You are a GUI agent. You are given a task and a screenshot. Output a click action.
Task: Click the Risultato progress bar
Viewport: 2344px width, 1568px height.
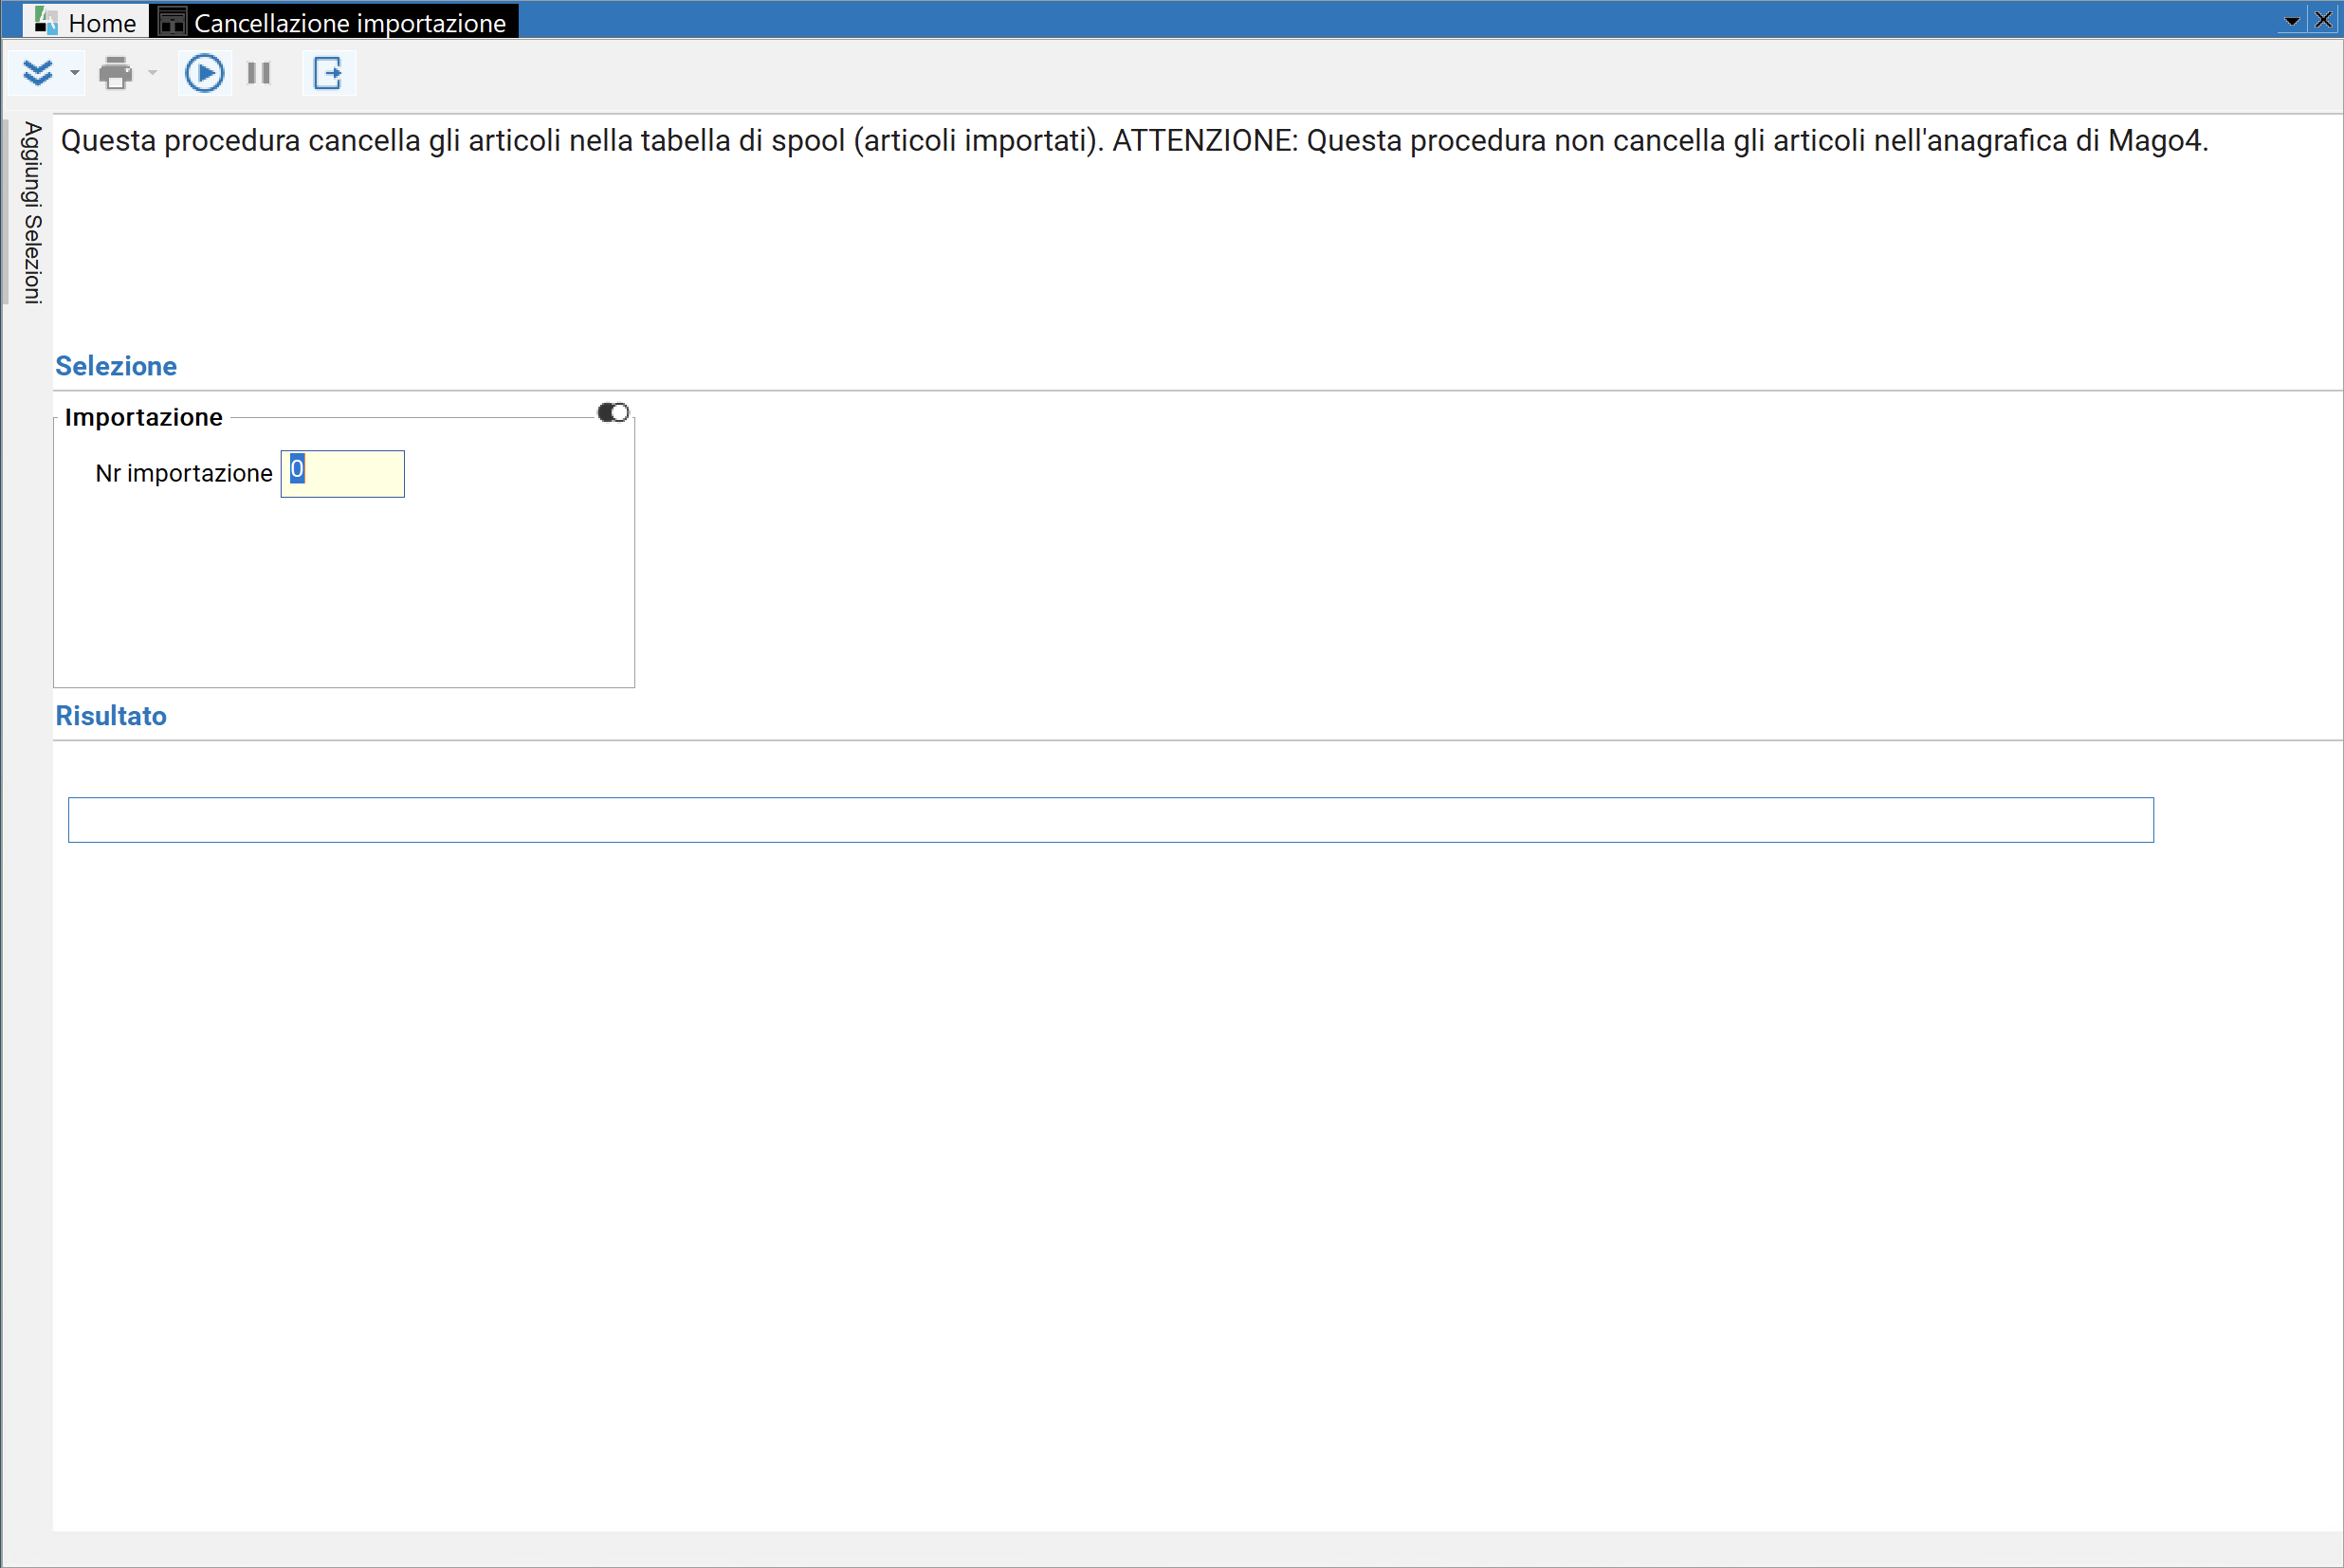click(1111, 820)
